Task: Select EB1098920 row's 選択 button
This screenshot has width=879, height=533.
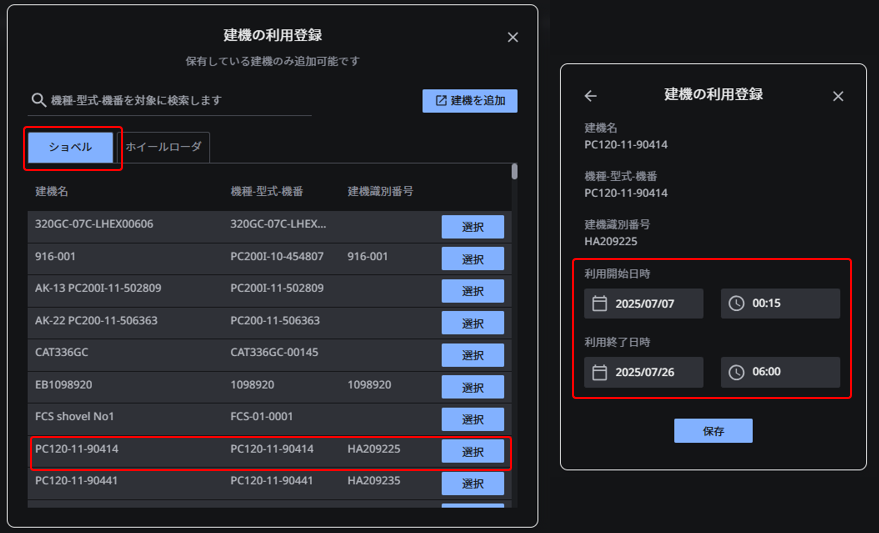Action: 473,387
